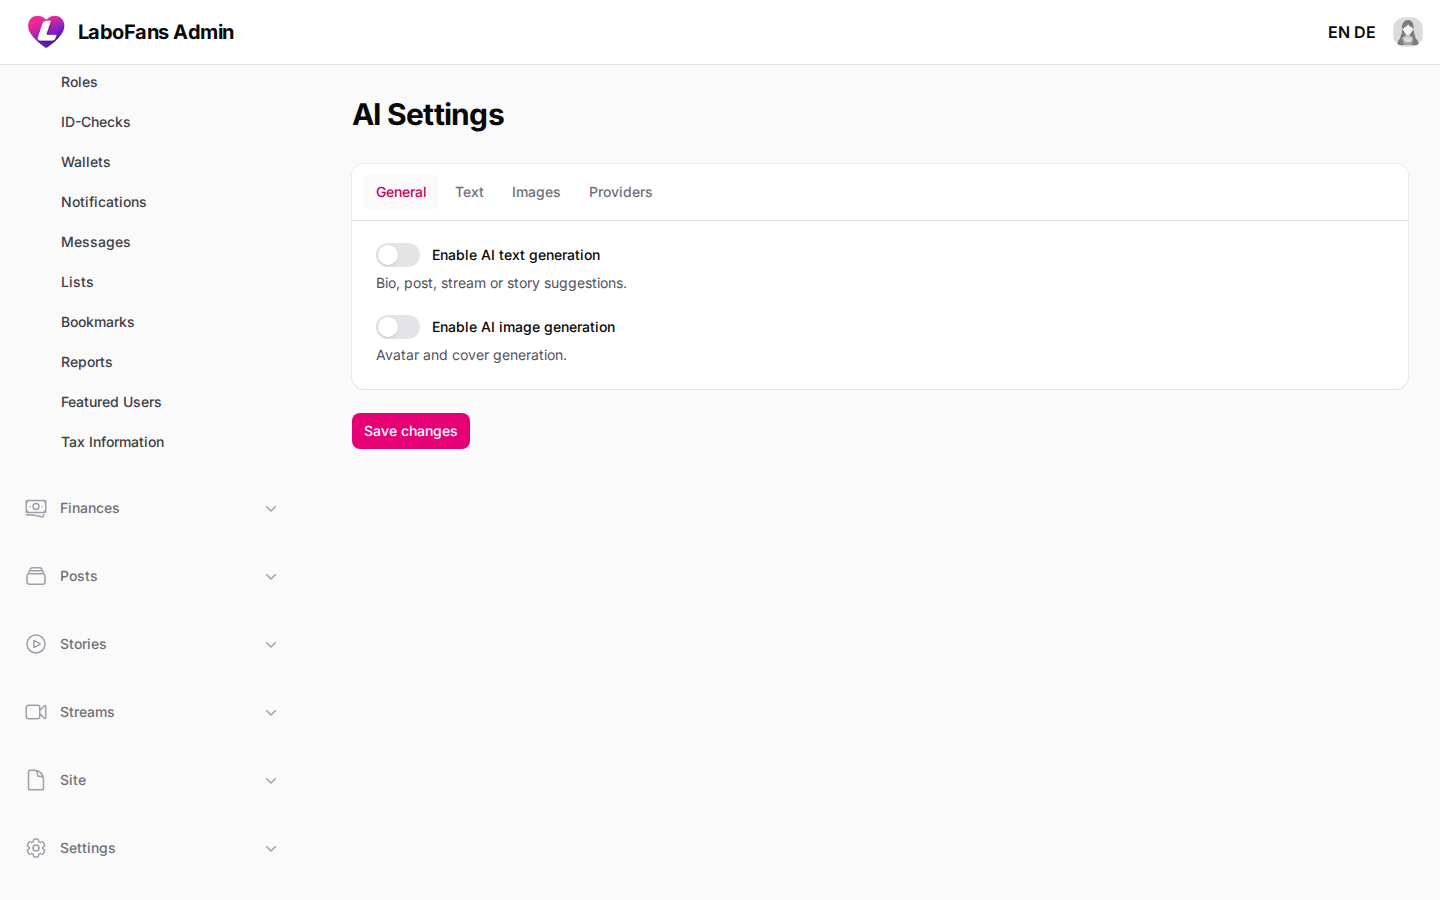Screen dimensions: 1440x900
Task: Expand the Posts section chevron
Action: tap(271, 577)
